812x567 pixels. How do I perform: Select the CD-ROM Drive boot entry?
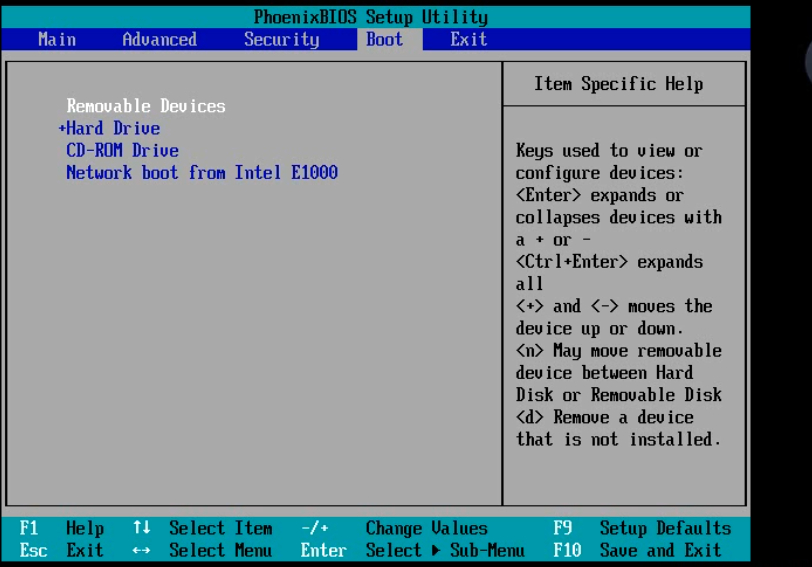pyautogui.click(x=122, y=150)
